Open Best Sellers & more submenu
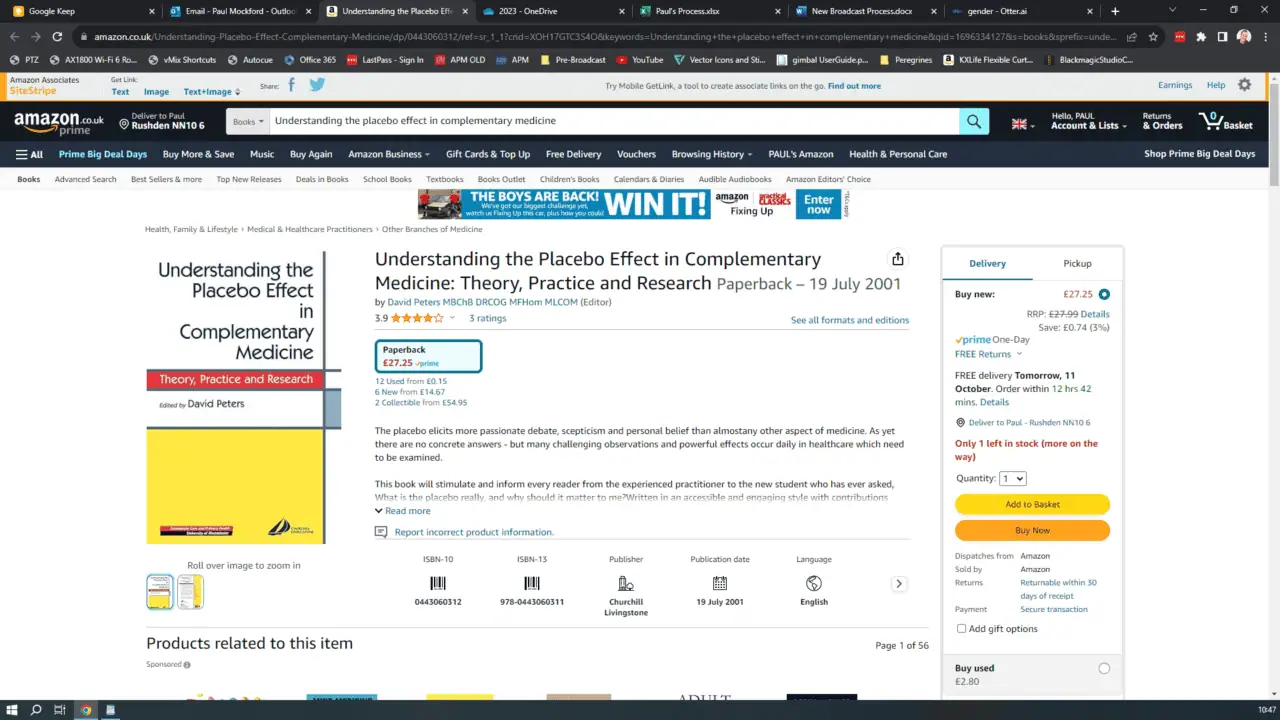Viewport: 1280px width, 720px height. [166, 179]
